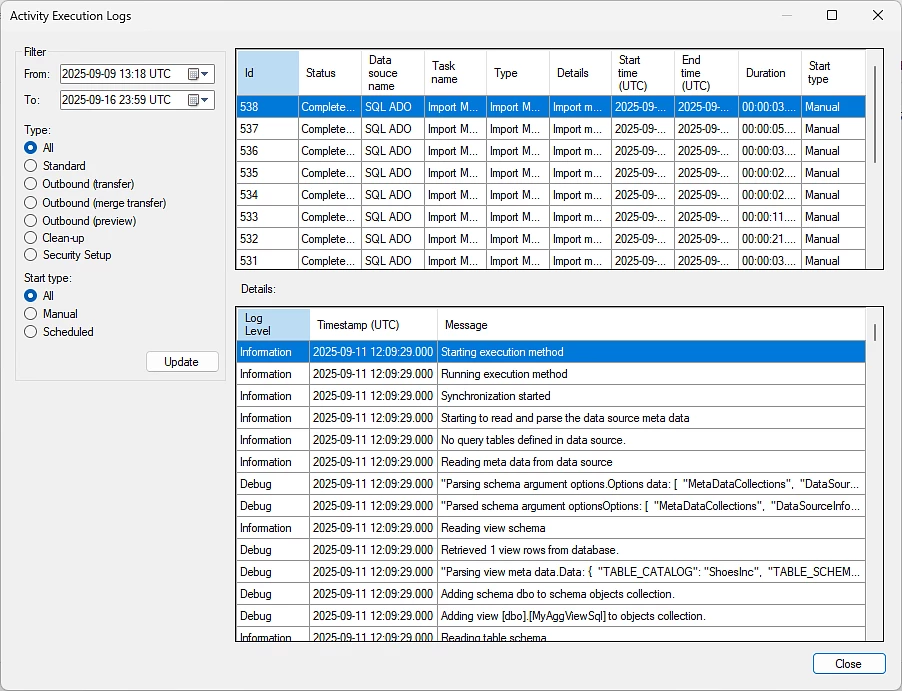Select Outbound (transfer) type option

tap(31, 184)
